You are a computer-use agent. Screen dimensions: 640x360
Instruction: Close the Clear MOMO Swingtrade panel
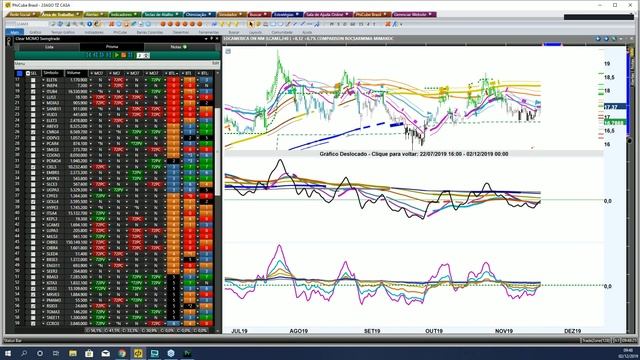(x=217, y=39)
